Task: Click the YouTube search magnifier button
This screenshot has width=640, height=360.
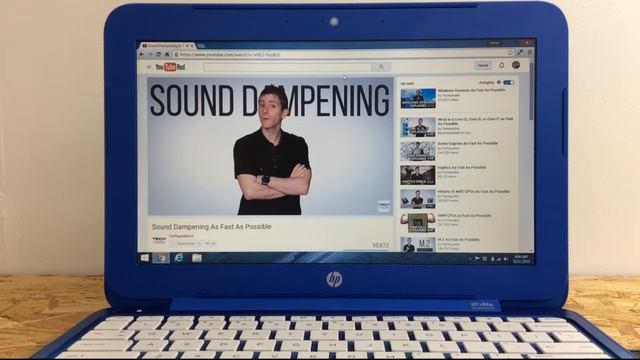Action: 381,67
